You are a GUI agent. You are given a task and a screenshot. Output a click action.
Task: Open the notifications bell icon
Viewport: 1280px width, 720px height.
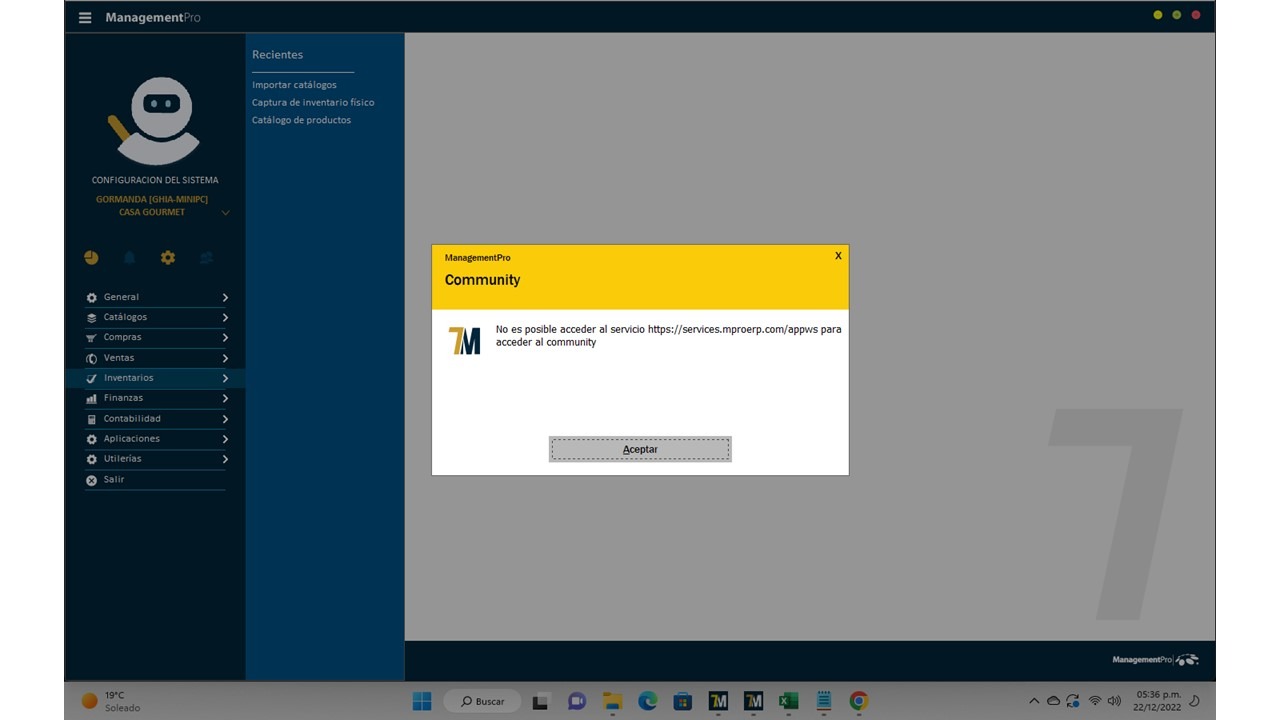coord(129,257)
